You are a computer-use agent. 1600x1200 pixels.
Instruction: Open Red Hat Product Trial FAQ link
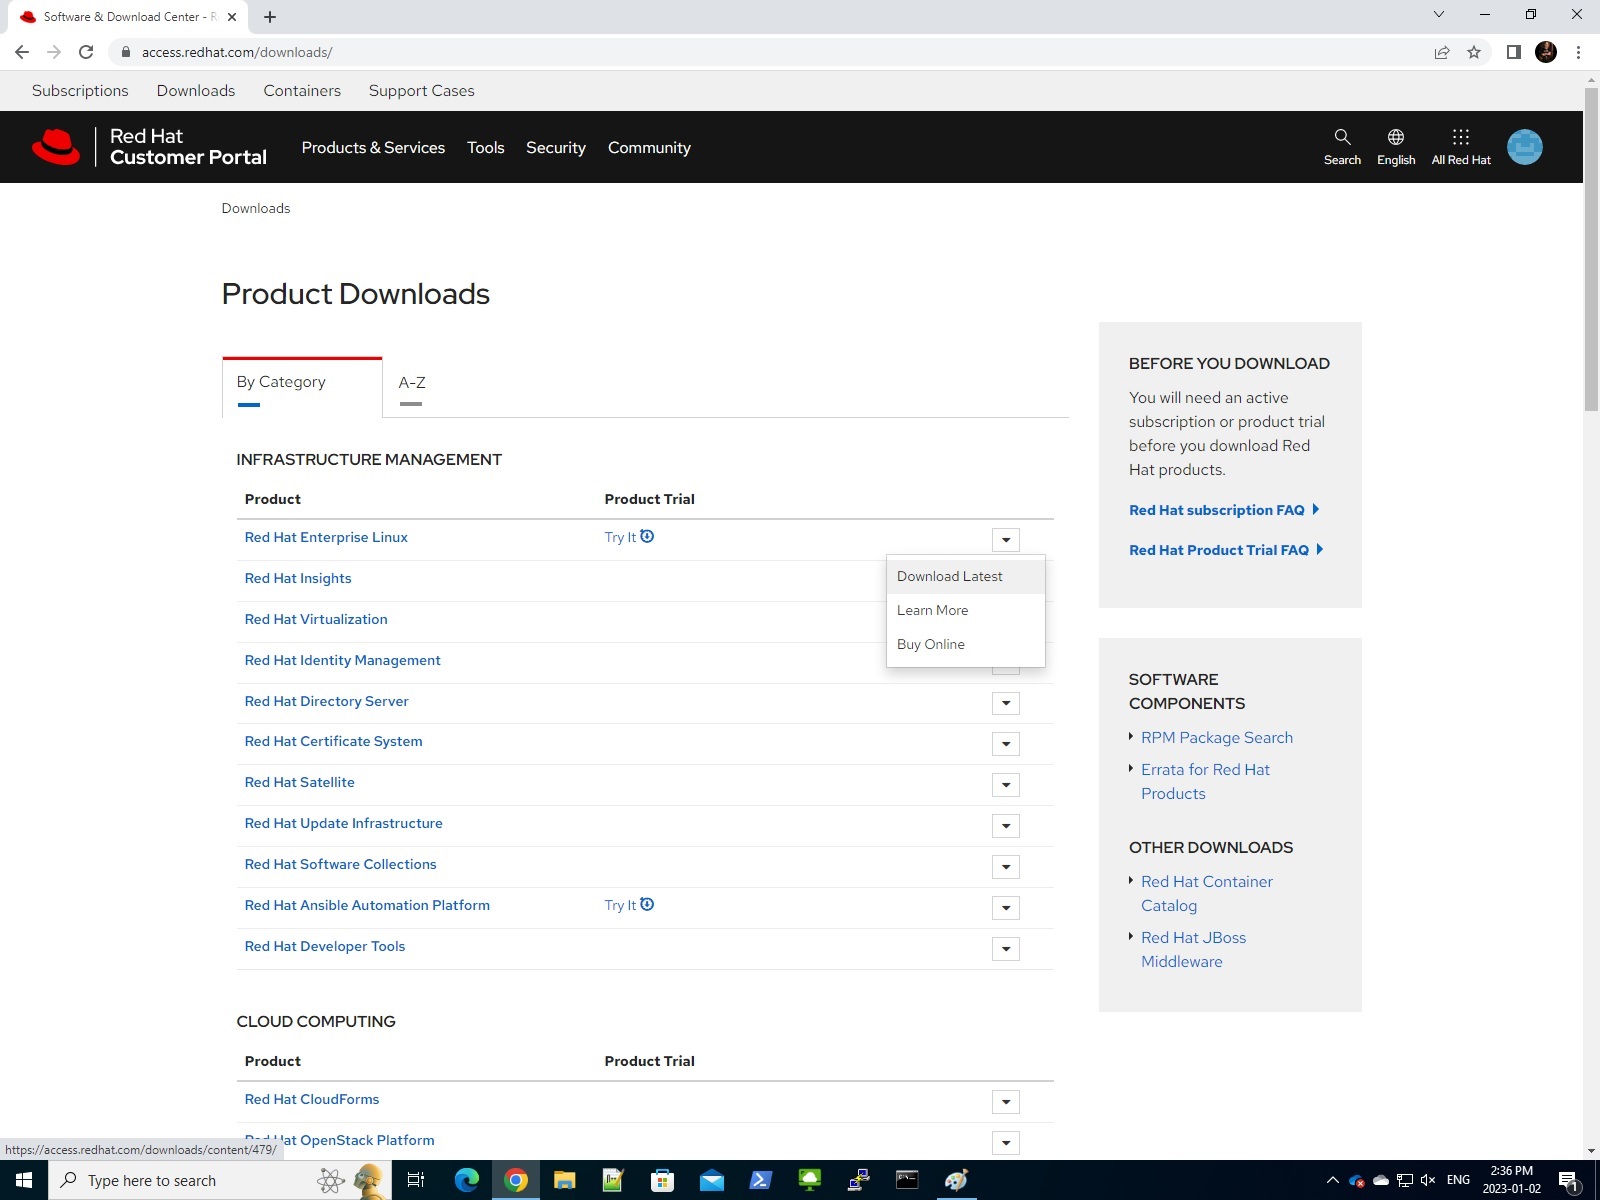click(x=1226, y=550)
